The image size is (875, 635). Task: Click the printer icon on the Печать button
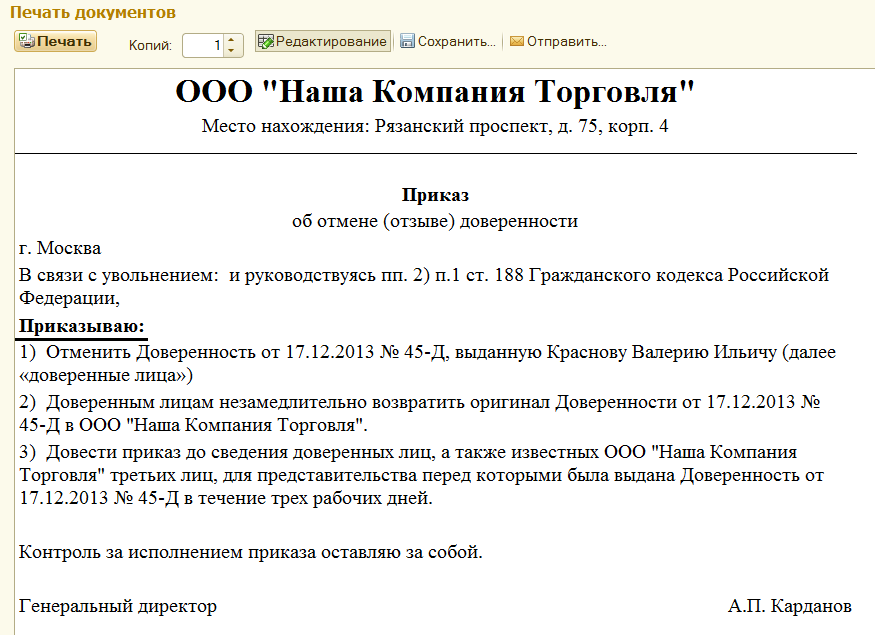tap(27, 41)
